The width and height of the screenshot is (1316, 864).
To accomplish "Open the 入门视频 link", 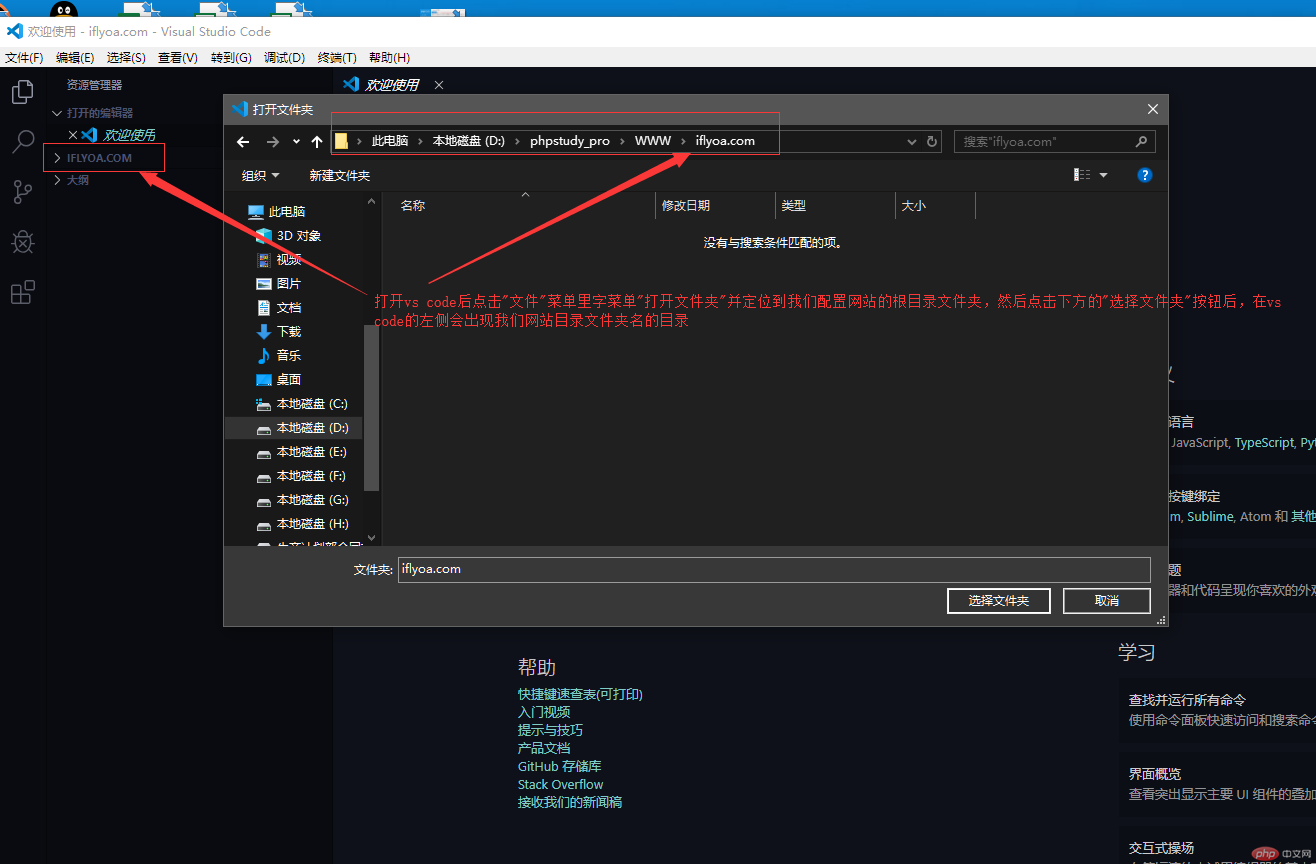I will click(544, 712).
